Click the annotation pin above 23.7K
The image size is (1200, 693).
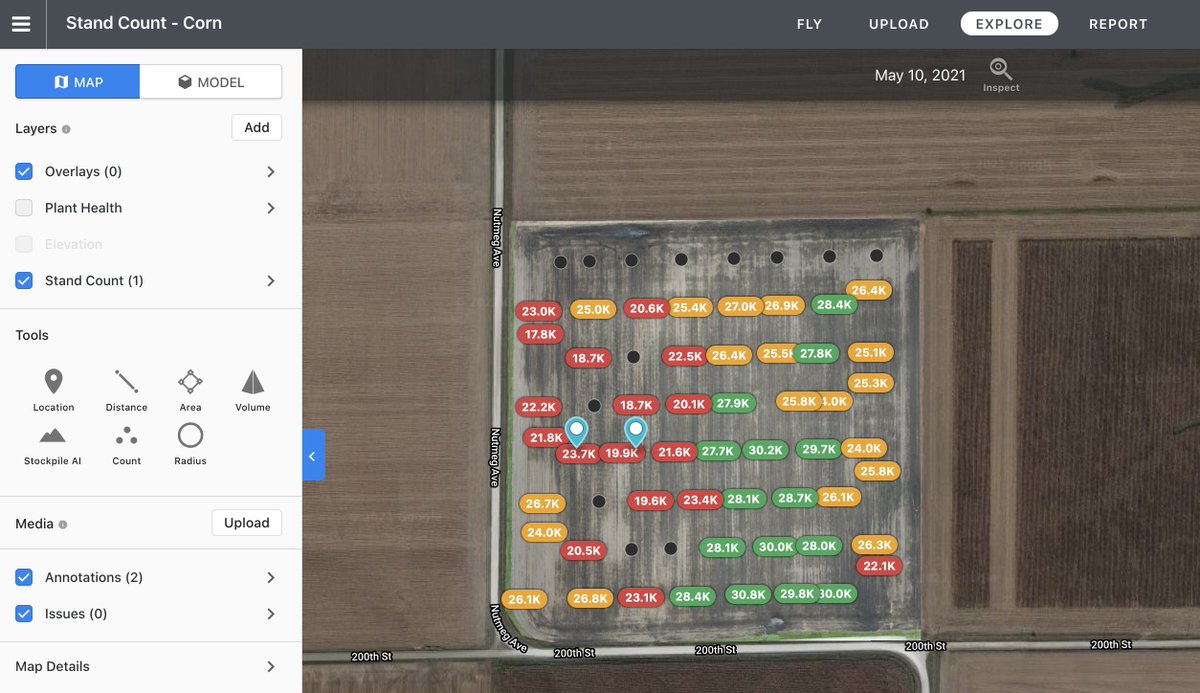coord(576,432)
